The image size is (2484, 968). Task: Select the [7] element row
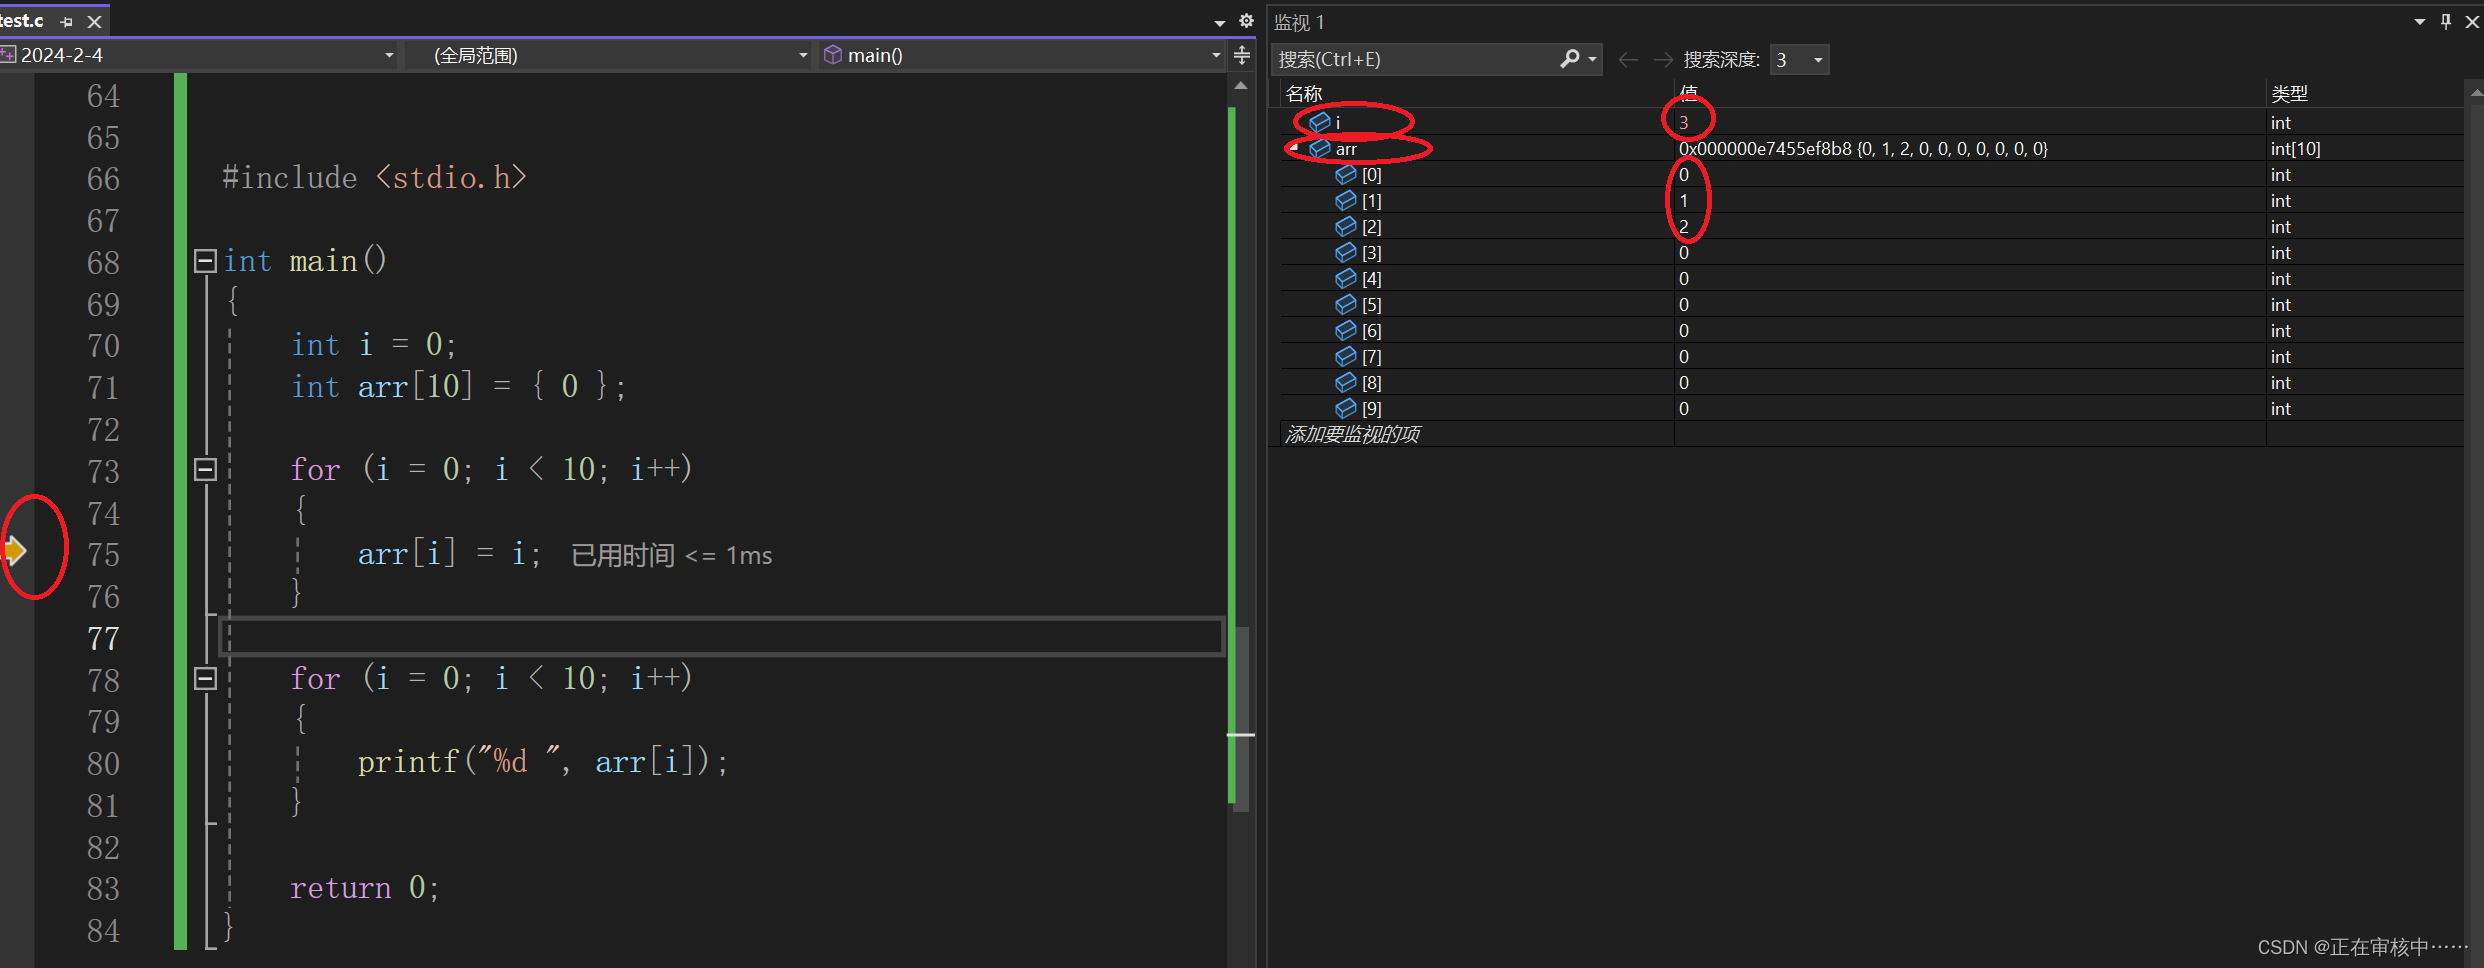tap(1872, 356)
